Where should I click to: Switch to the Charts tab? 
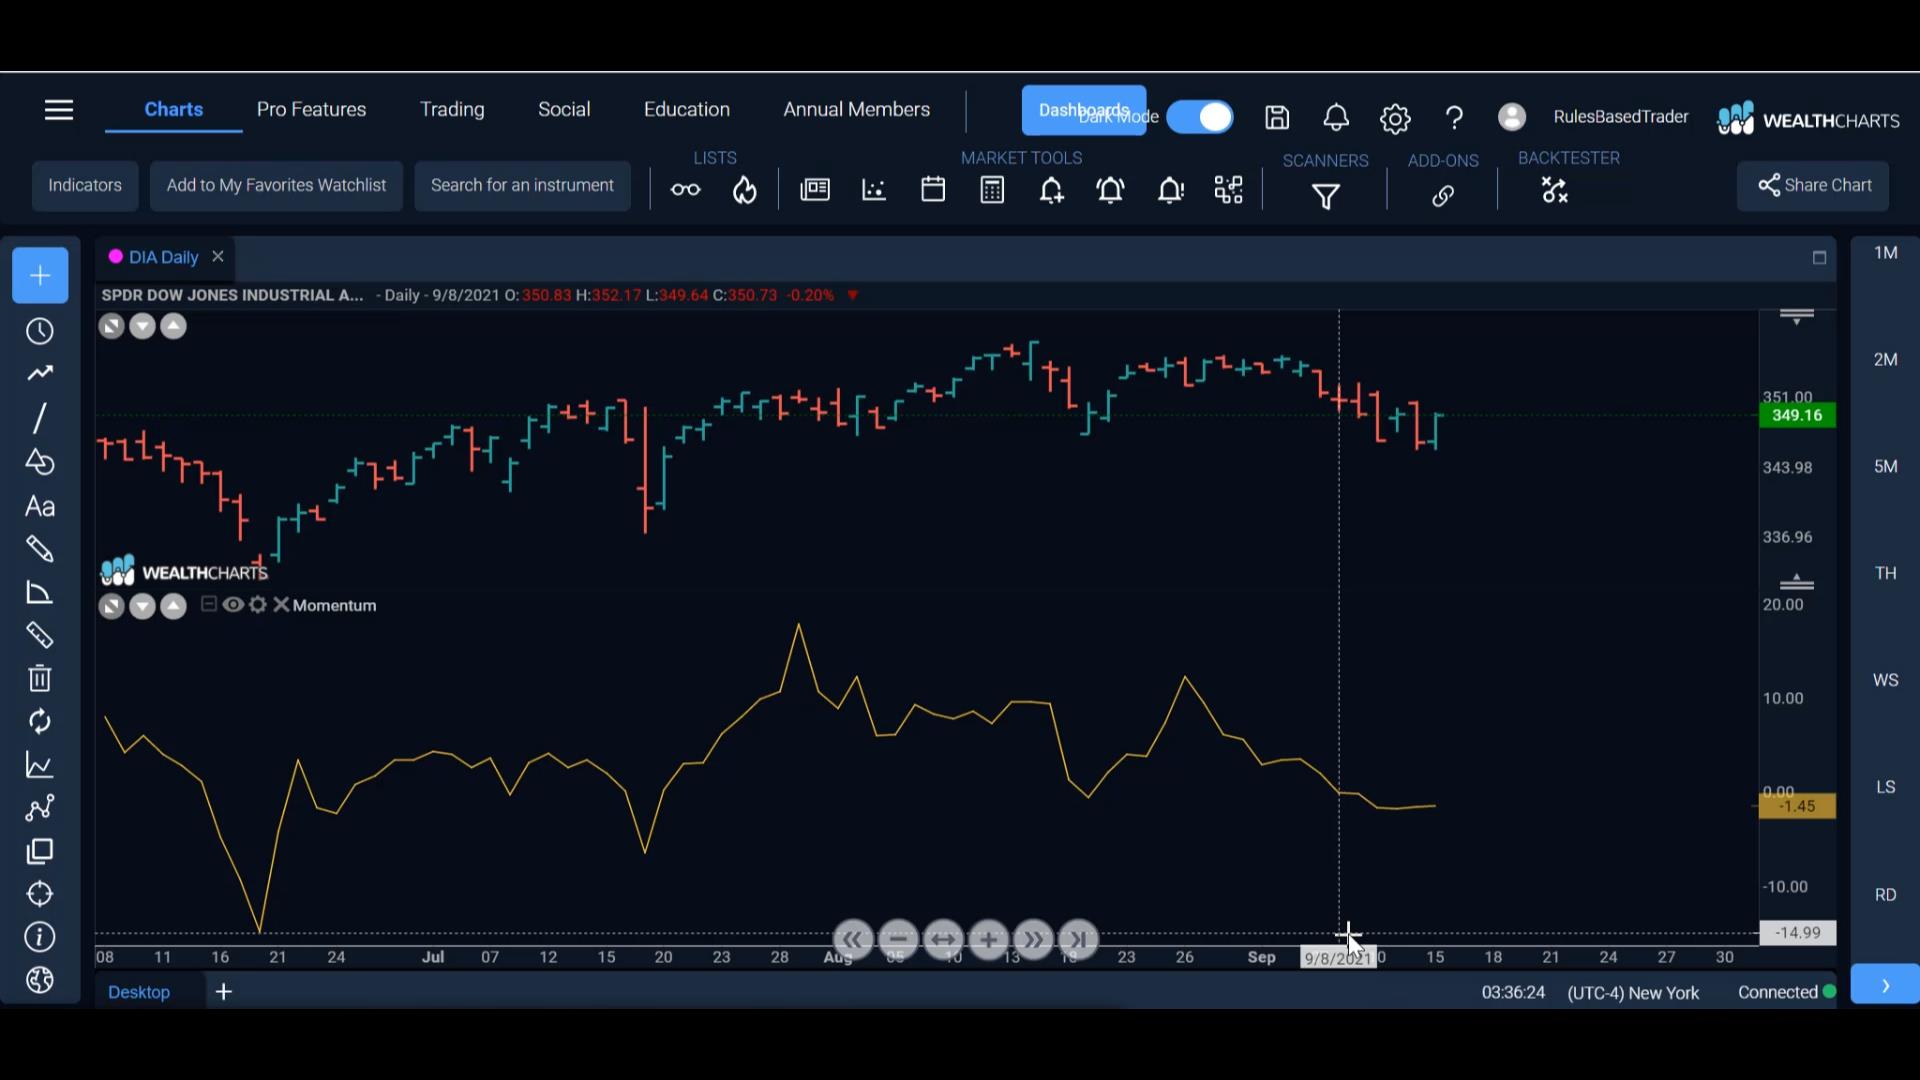coord(173,109)
